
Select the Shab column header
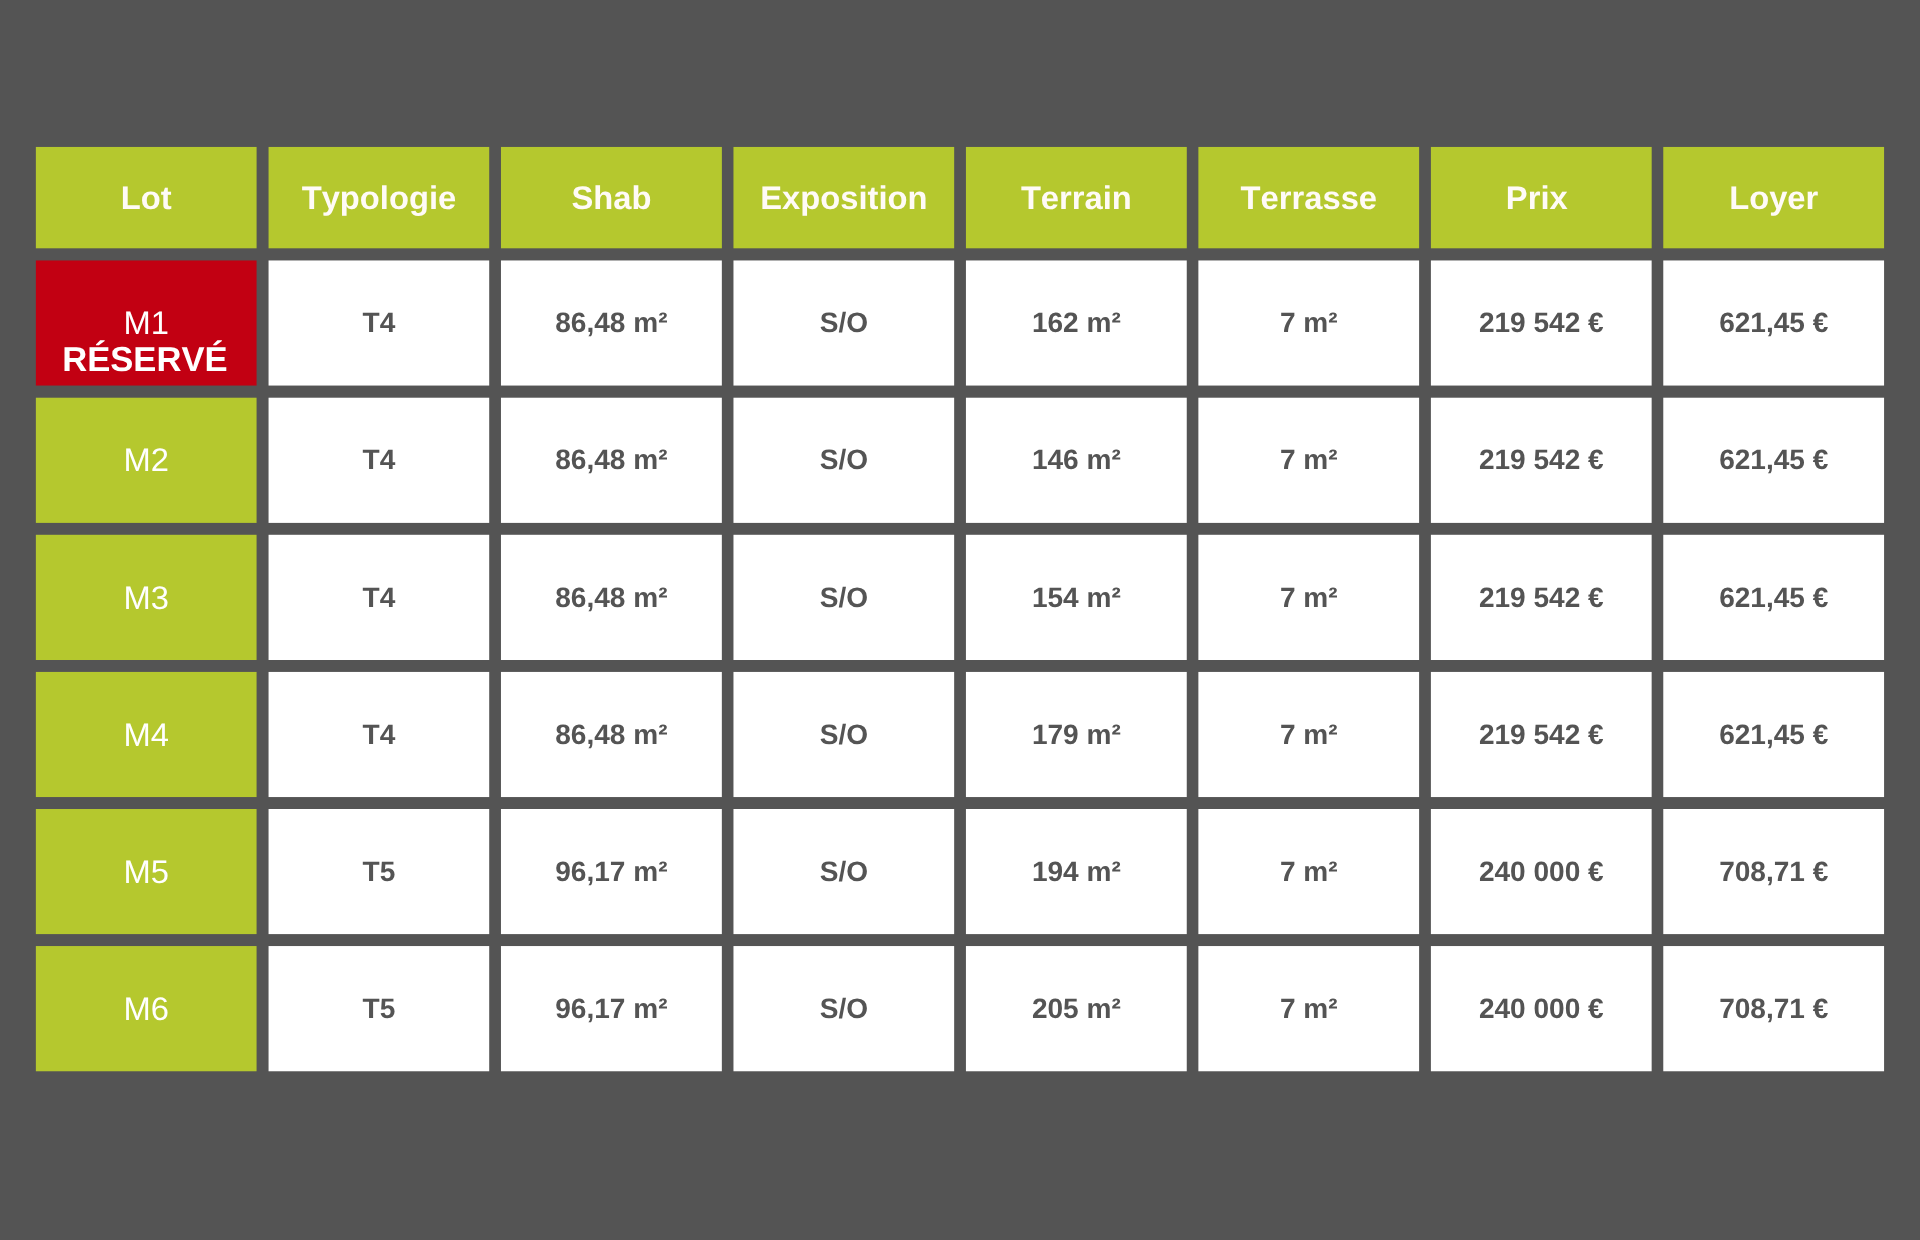point(611,198)
